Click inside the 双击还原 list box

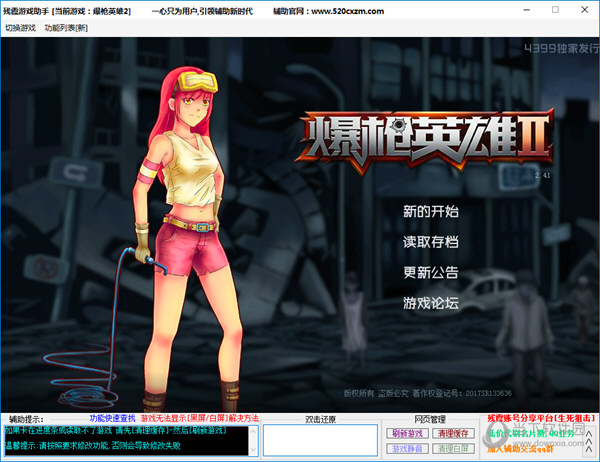[x=320, y=440]
